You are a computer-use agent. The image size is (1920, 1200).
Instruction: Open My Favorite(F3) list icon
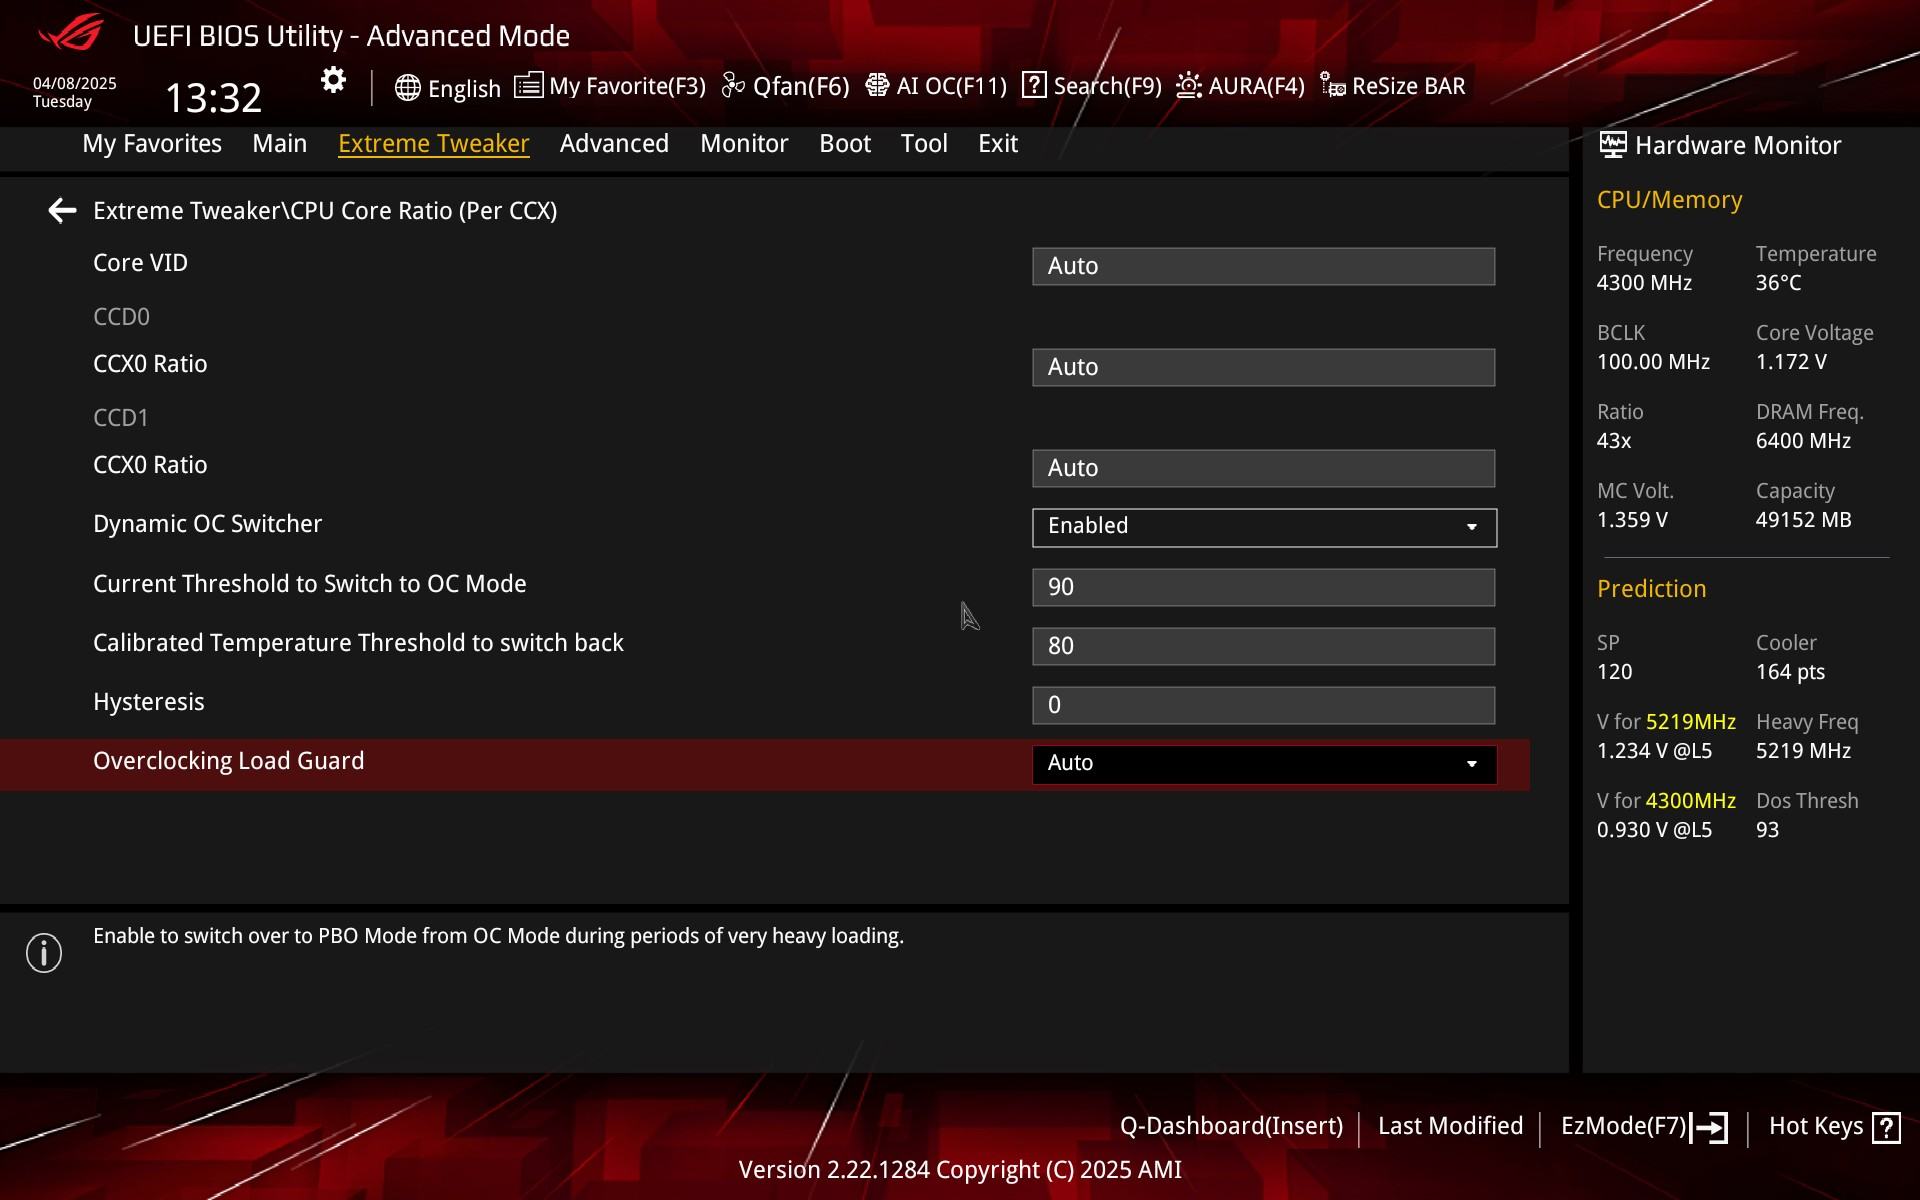pyautogui.click(x=529, y=86)
